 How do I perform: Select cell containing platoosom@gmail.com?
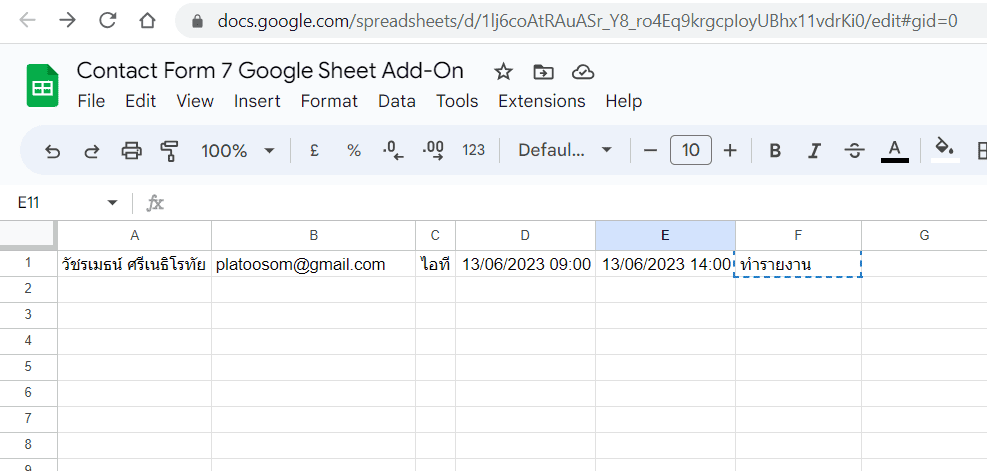(x=314, y=264)
